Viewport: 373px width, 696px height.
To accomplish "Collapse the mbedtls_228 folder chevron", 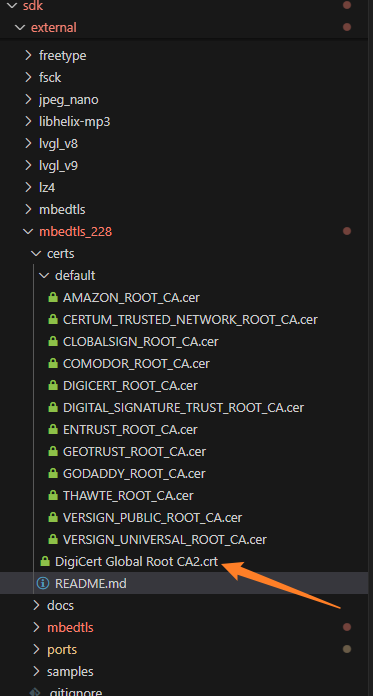I will pyautogui.click(x=28, y=231).
